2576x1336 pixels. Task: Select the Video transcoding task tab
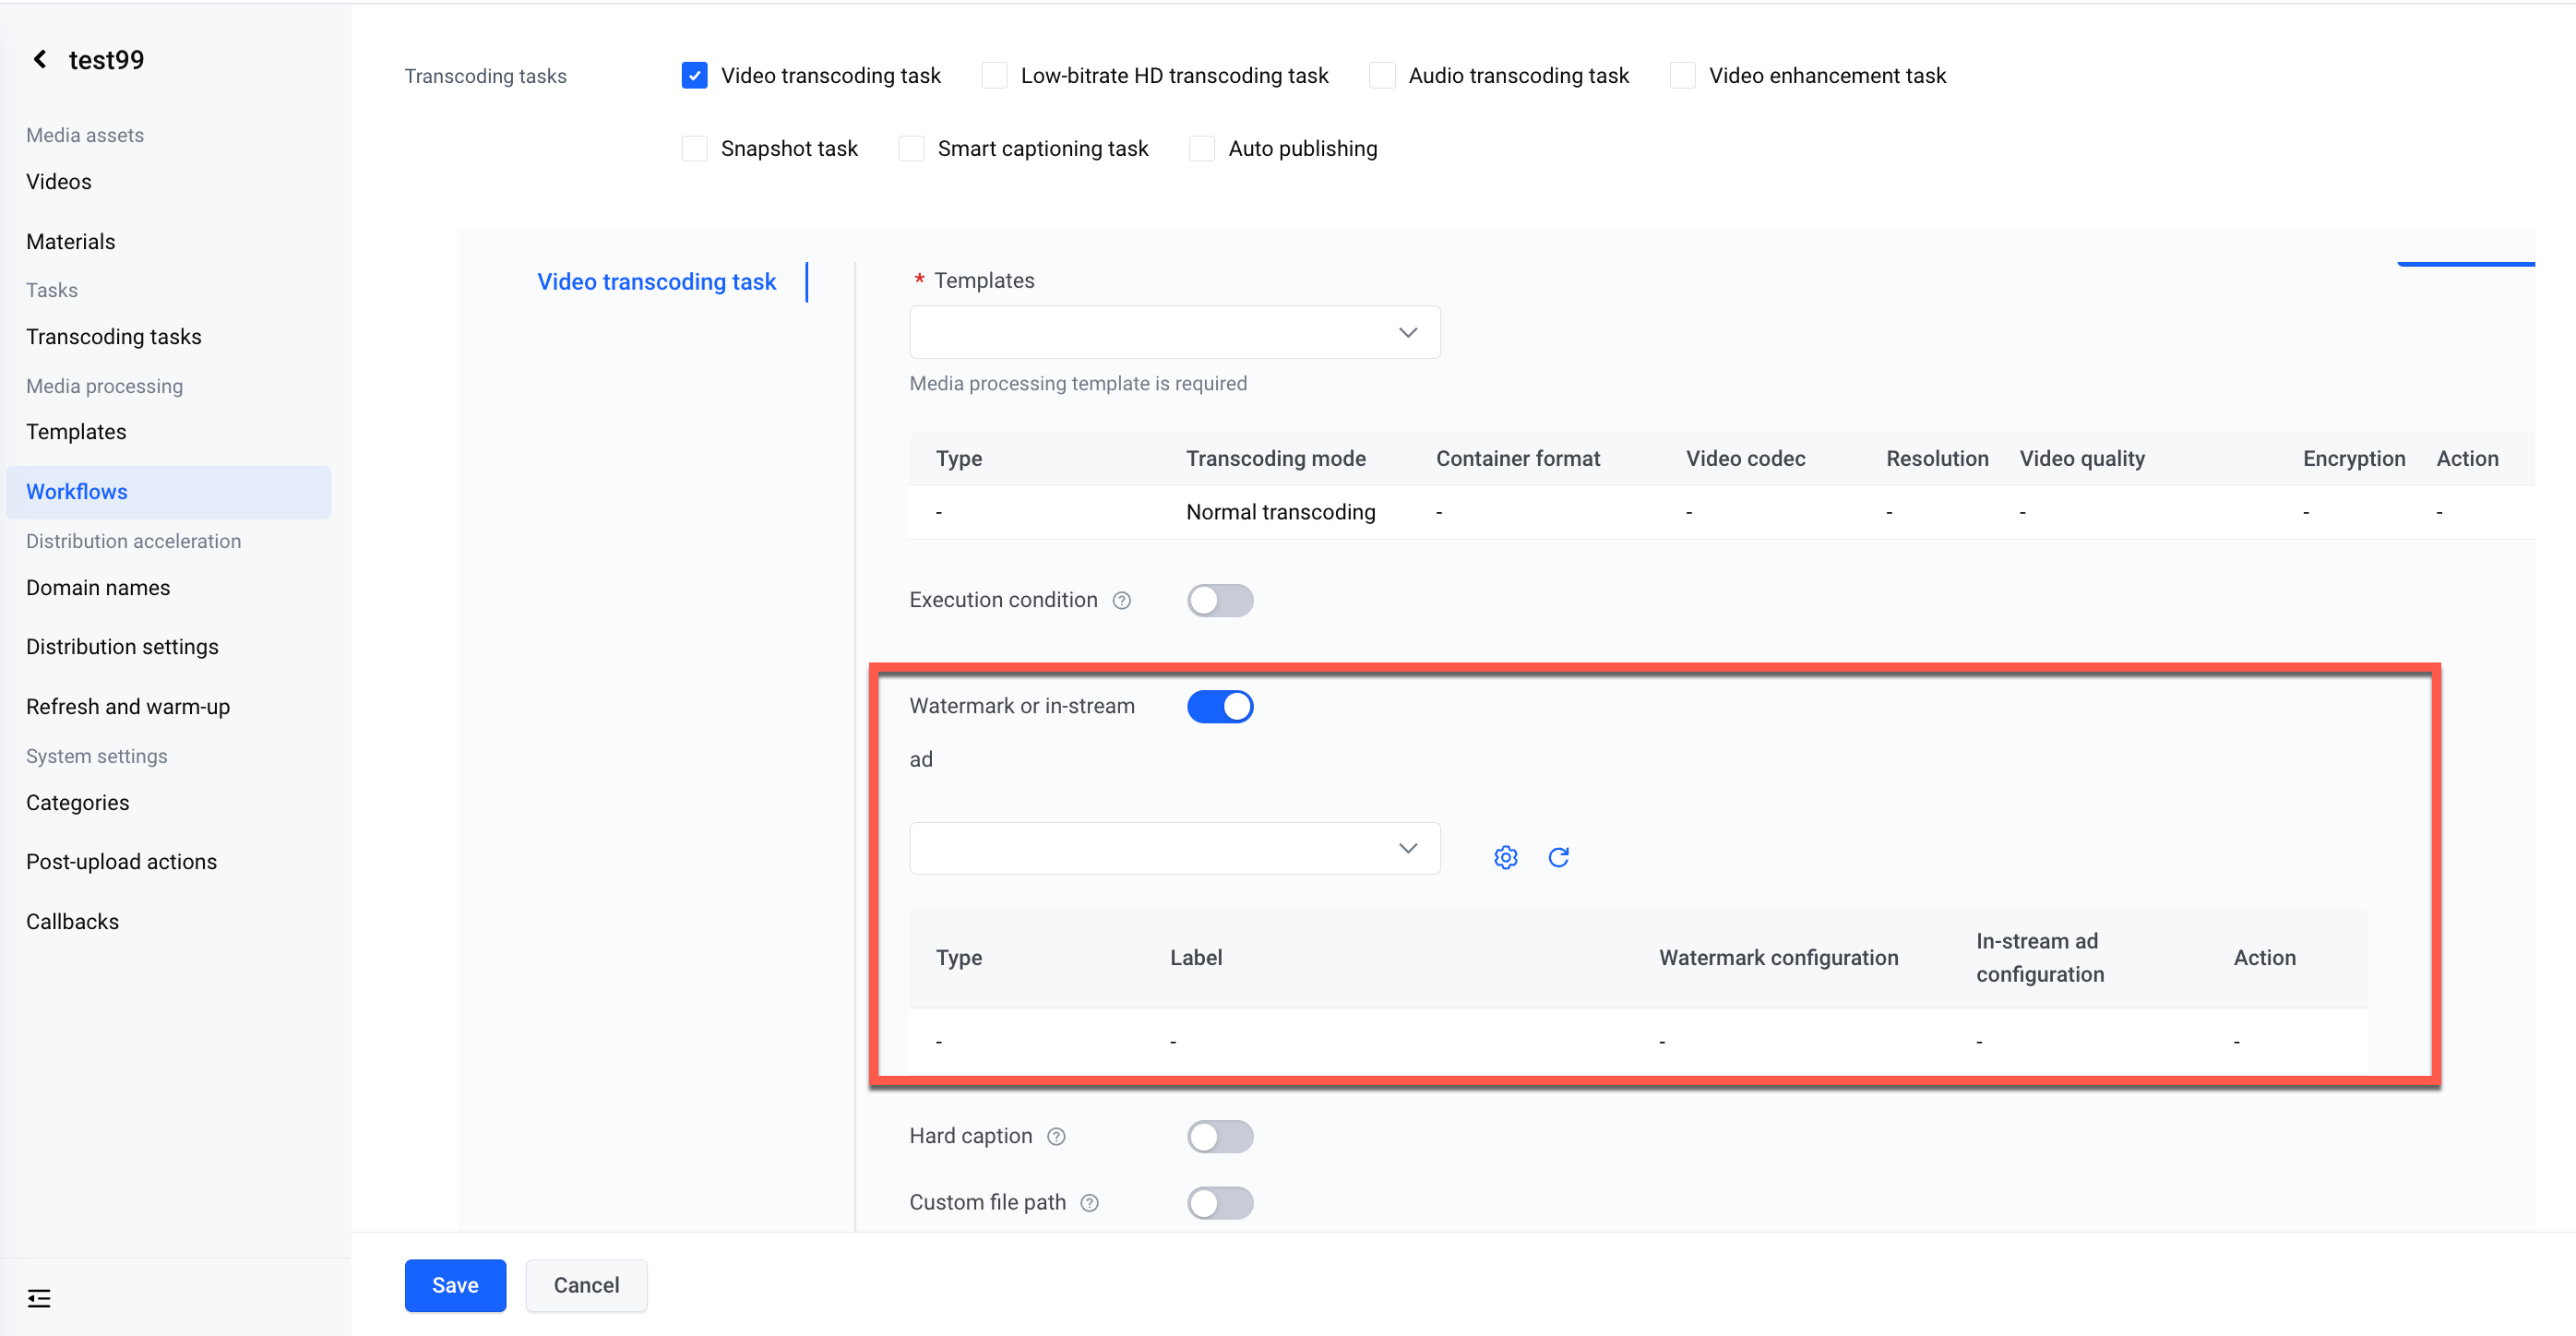(x=656, y=282)
